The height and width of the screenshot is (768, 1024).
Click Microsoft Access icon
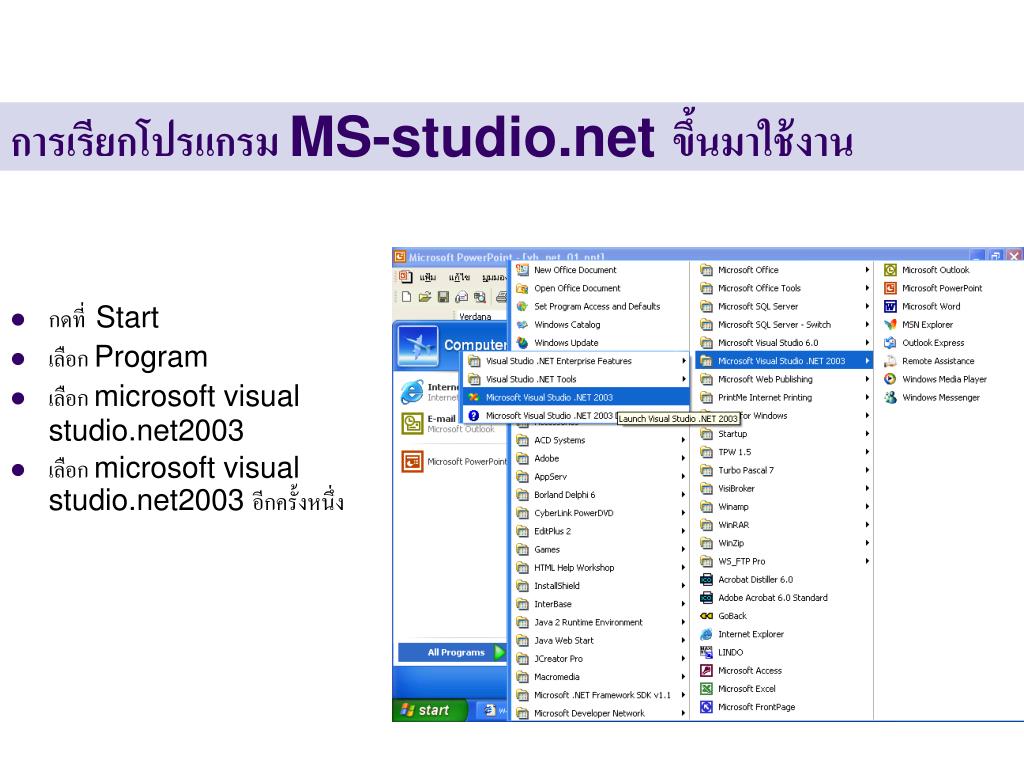706,670
